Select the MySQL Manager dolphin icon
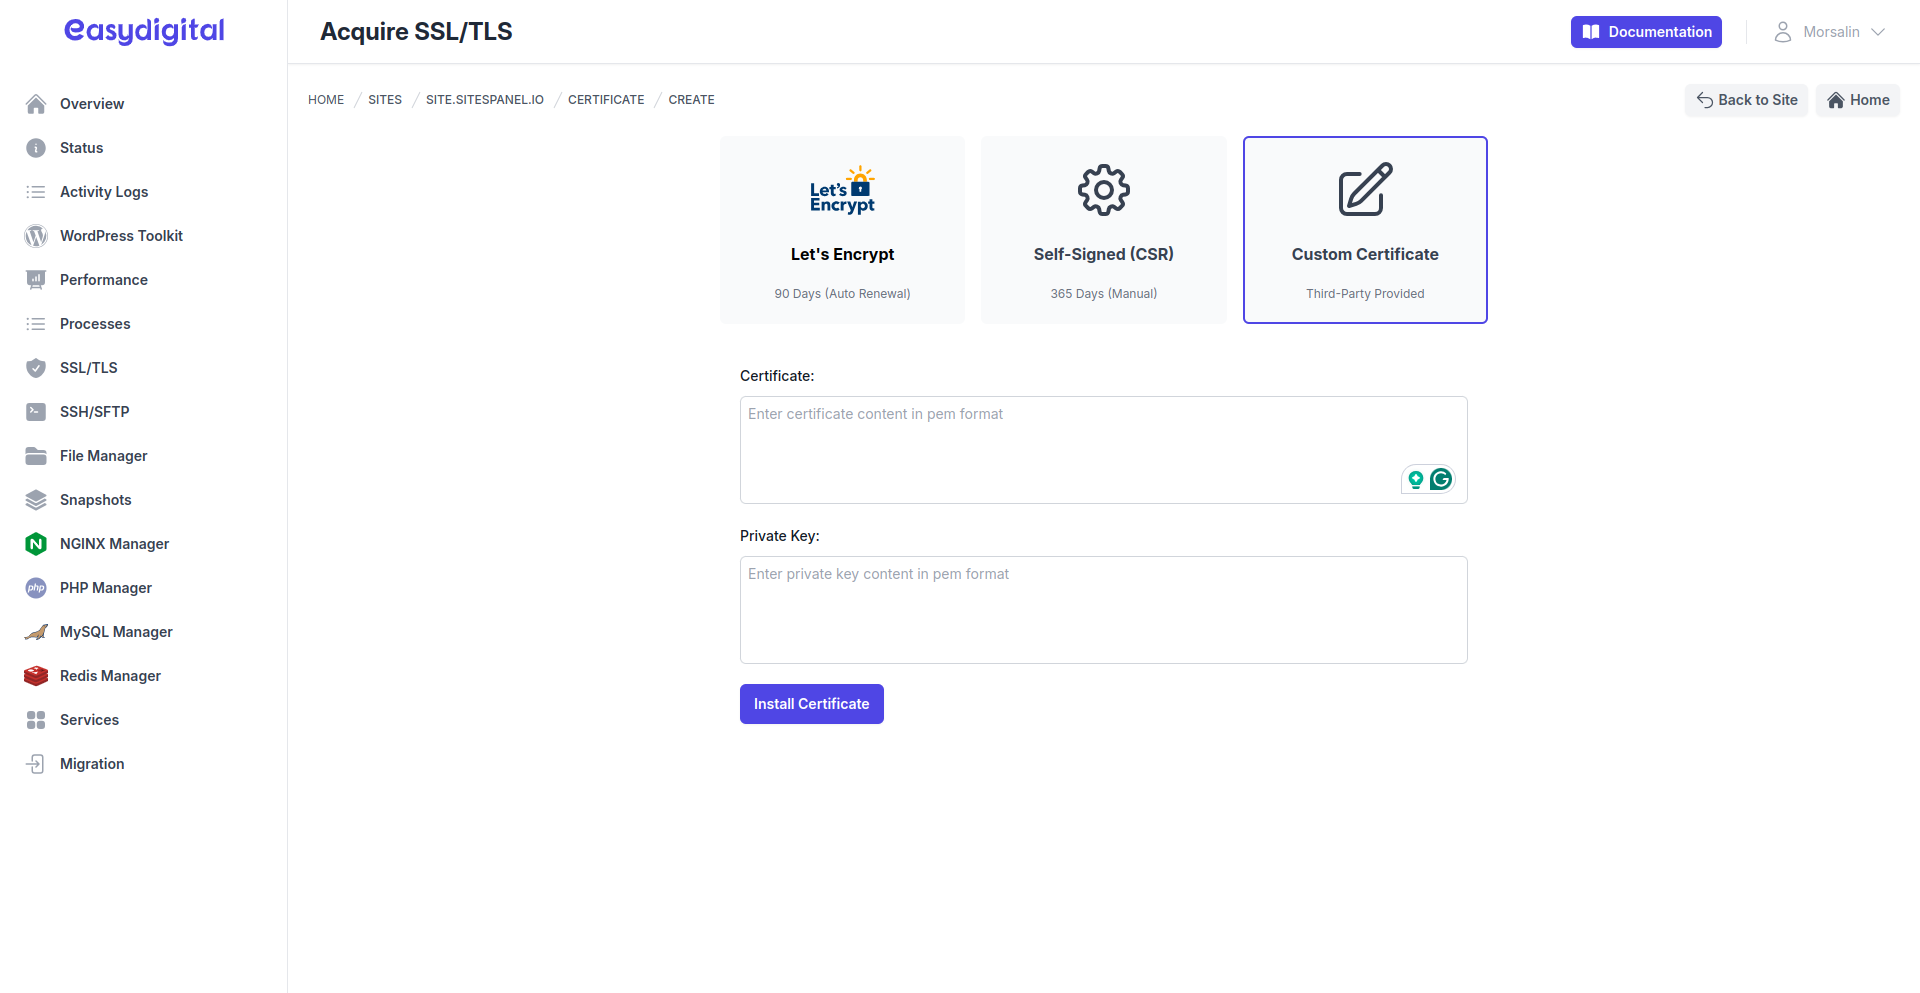Image resolution: width=1920 pixels, height=993 pixels. click(x=36, y=632)
